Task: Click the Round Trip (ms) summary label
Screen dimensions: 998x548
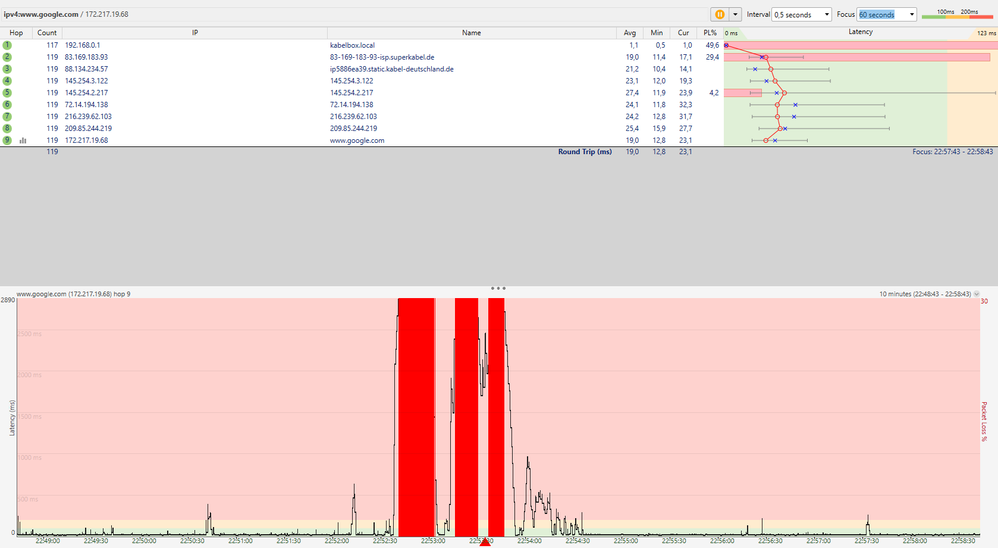Action: click(585, 151)
